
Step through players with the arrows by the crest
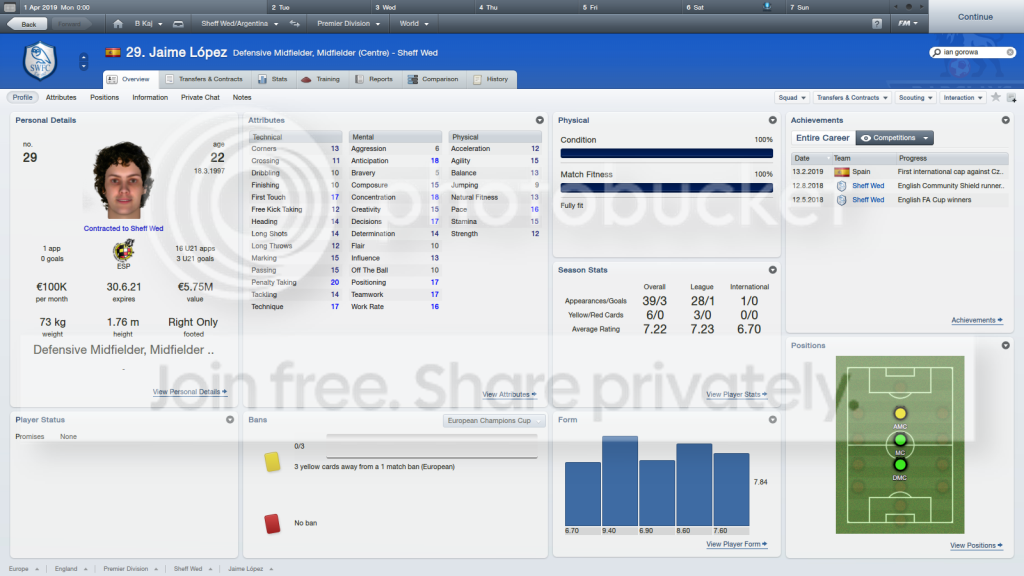(84, 62)
